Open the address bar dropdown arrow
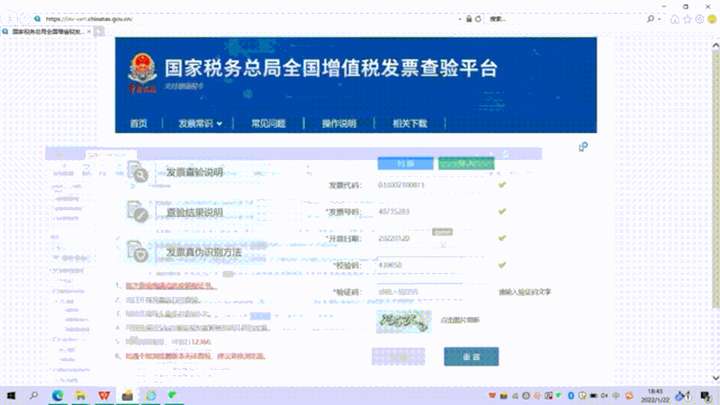720x405 pixels. 460,19
